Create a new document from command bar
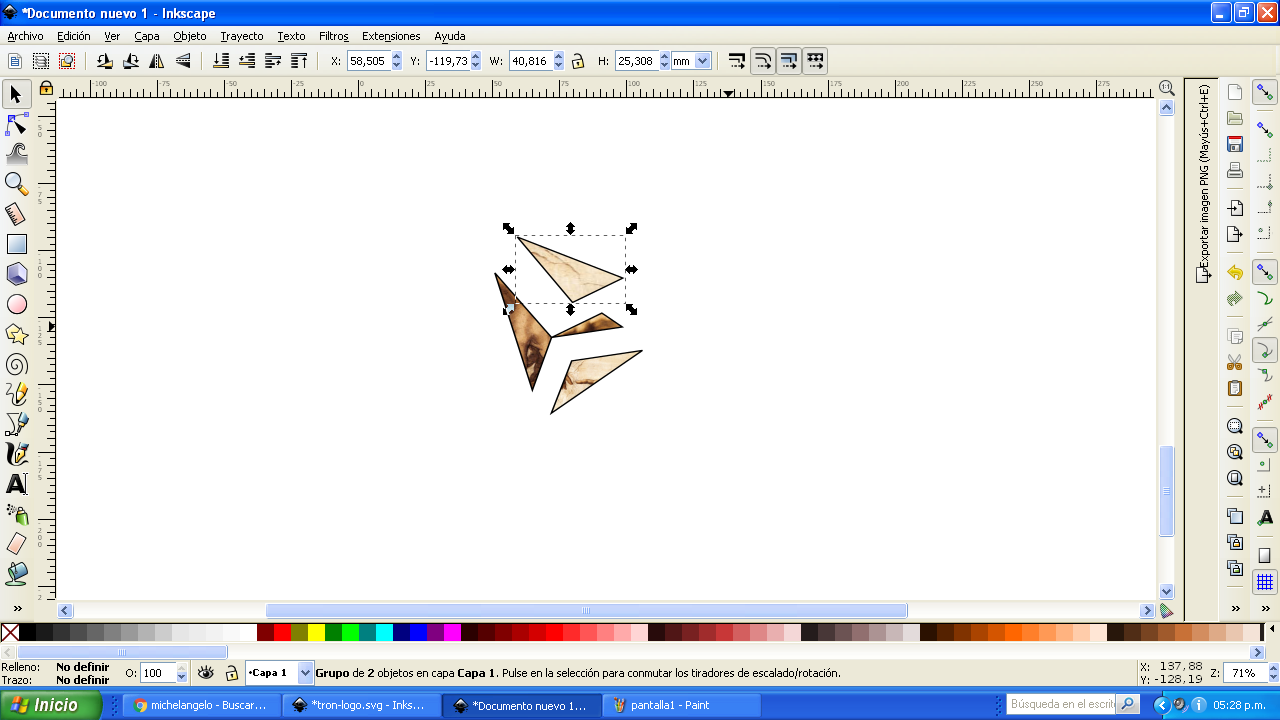1280x720 pixels. pyautogui.click(x=1235, y=92)
